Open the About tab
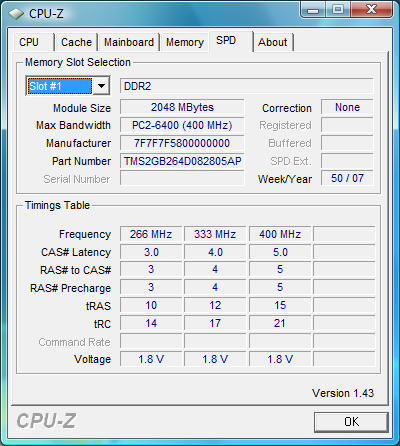400x446 pixels. (x=273, y=42)
